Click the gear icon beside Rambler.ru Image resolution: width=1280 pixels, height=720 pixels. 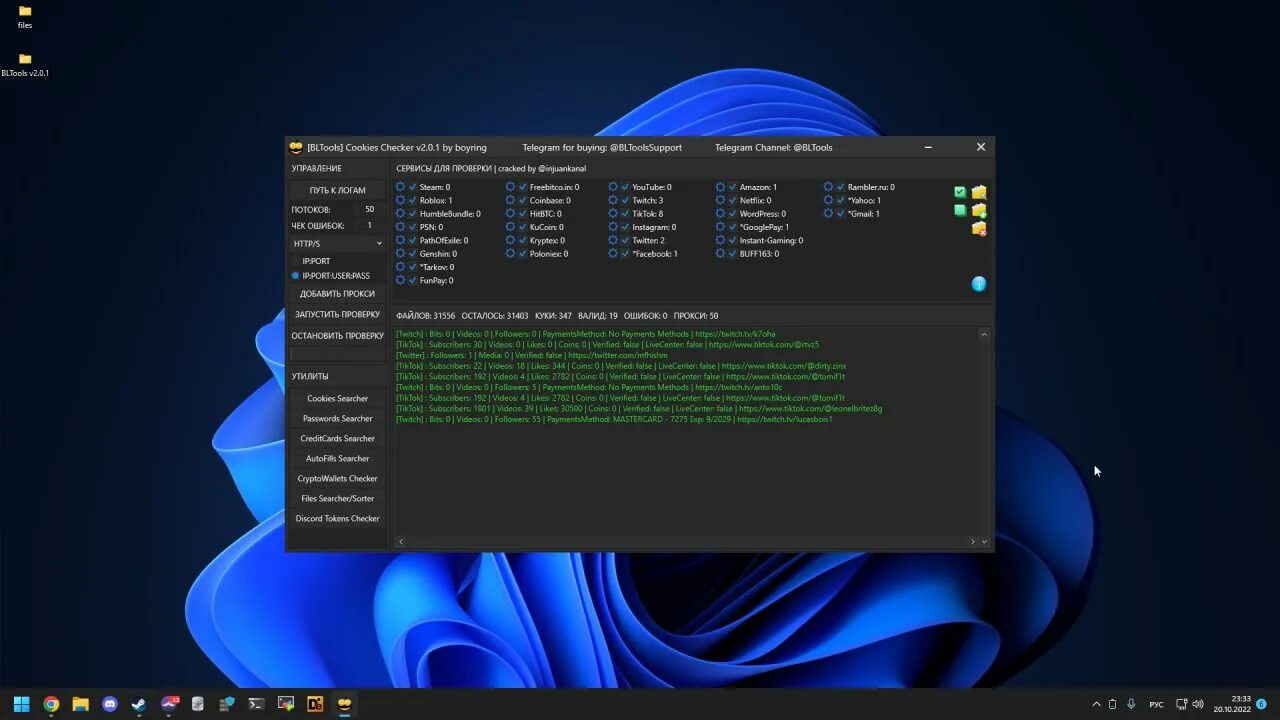[x=828, y=187]
